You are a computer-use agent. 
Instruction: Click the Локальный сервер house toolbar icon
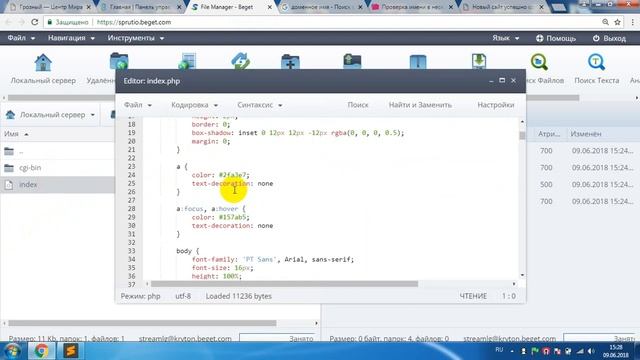point(43,62)
